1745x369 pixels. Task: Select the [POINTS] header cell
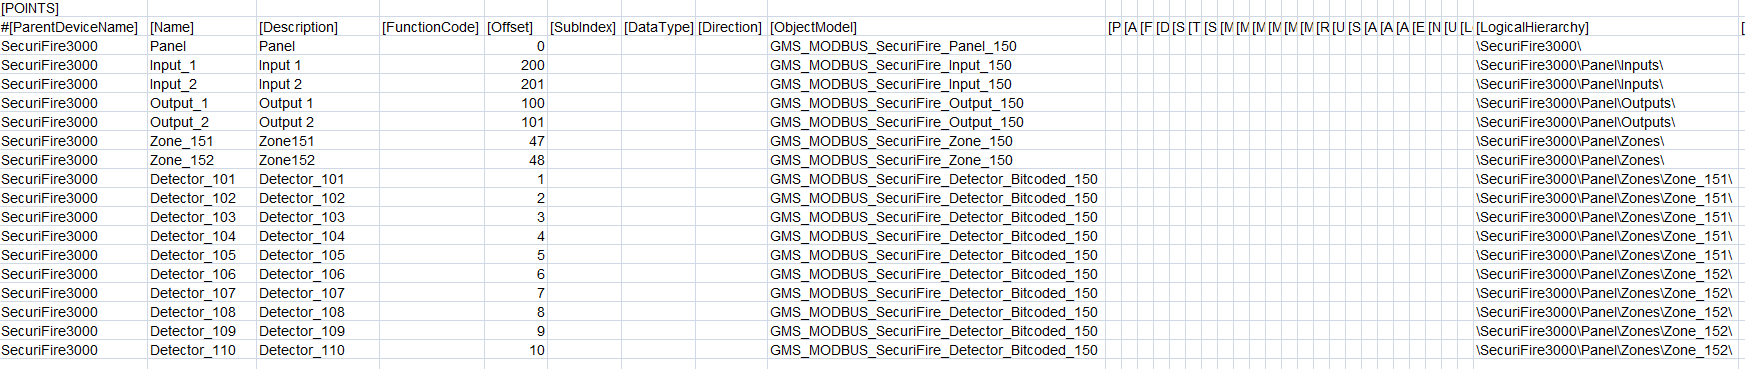[73, 8]
